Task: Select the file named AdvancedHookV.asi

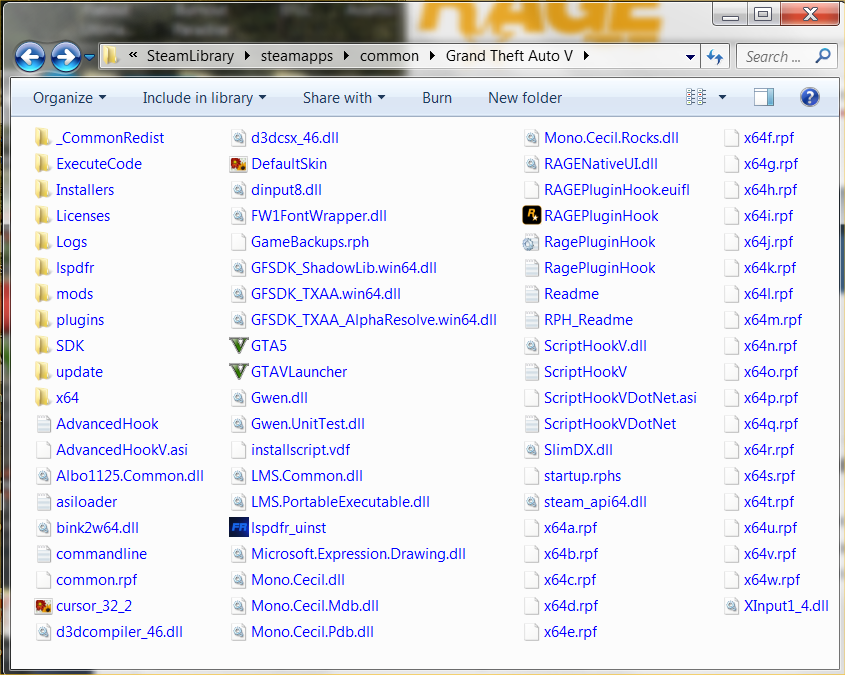Action: pos(122,450)
